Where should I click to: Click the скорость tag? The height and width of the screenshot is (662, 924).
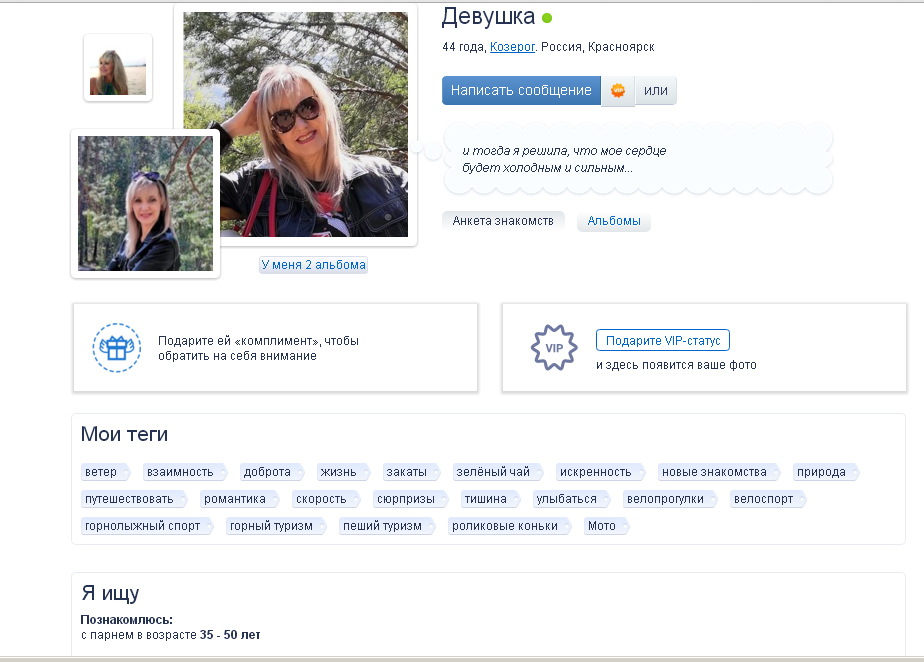[325, 499]
